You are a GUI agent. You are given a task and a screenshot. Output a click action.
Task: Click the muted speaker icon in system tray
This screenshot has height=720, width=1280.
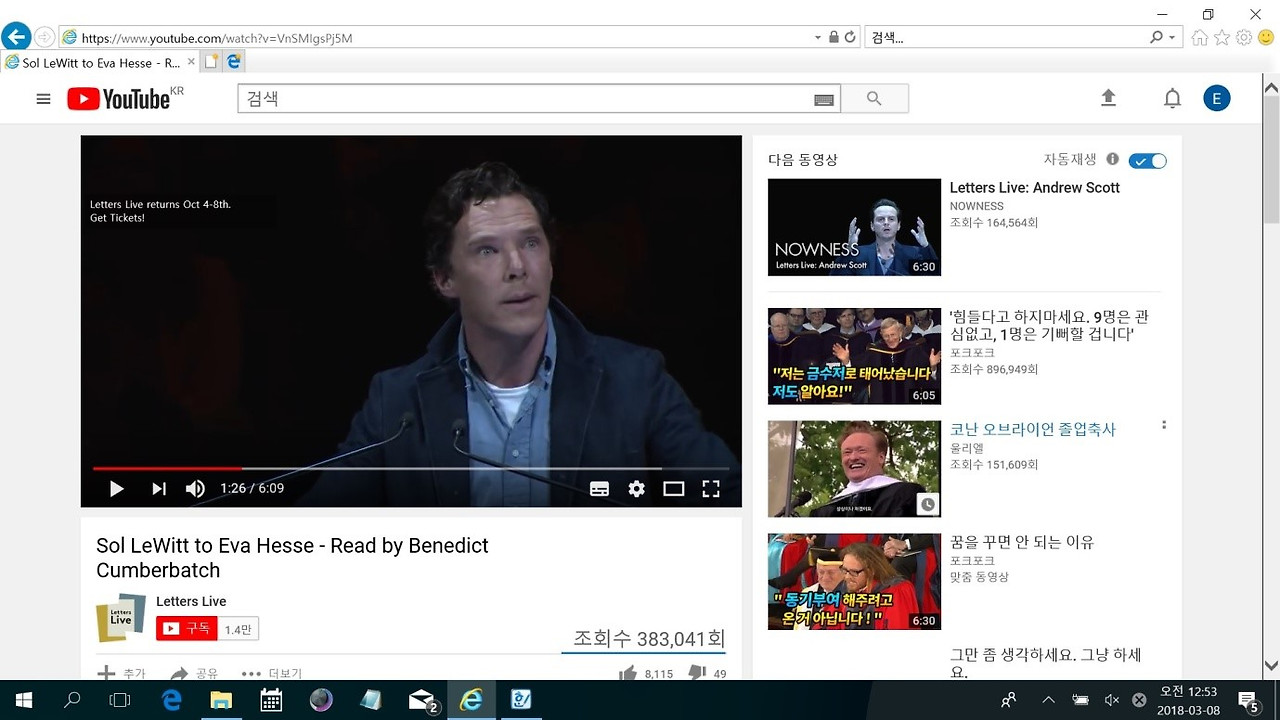pyautogui.click(x=1111, y=700)
